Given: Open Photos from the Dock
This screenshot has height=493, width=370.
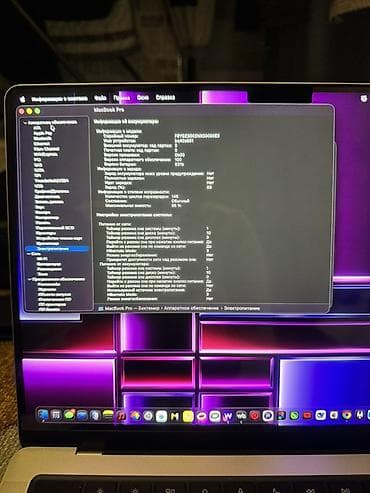Looking at the screenshot, I should click(135, 416).
